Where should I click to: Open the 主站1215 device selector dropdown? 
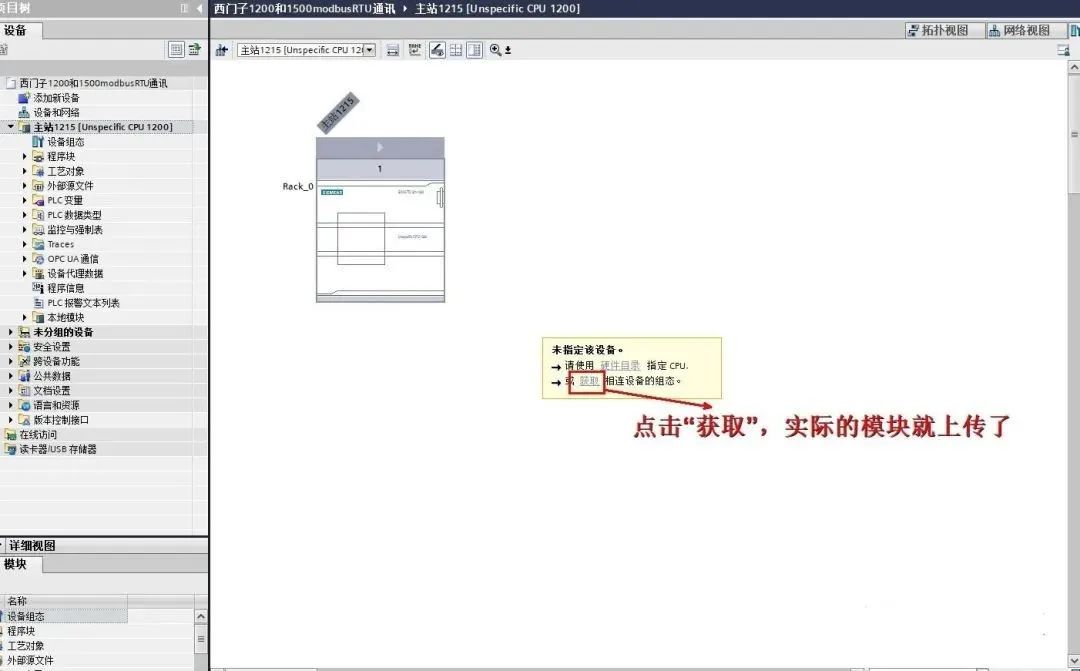(370, 50)
